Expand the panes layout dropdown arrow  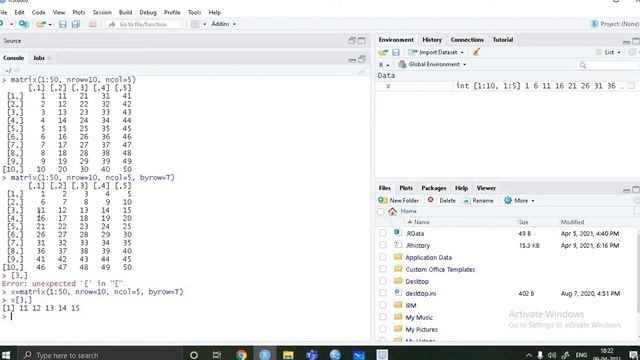pyautogui.click(x=204, y=24)
